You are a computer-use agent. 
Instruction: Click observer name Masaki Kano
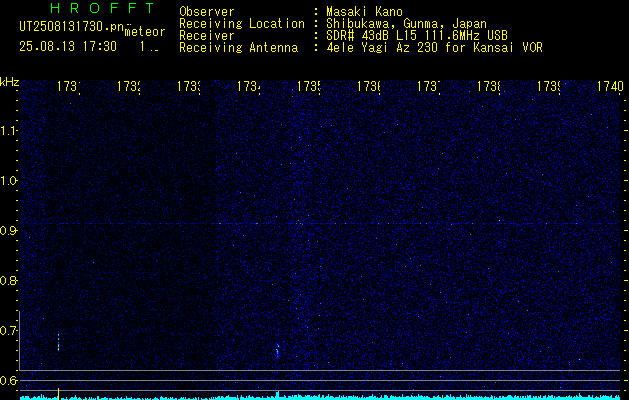click(x=364, y=12)
